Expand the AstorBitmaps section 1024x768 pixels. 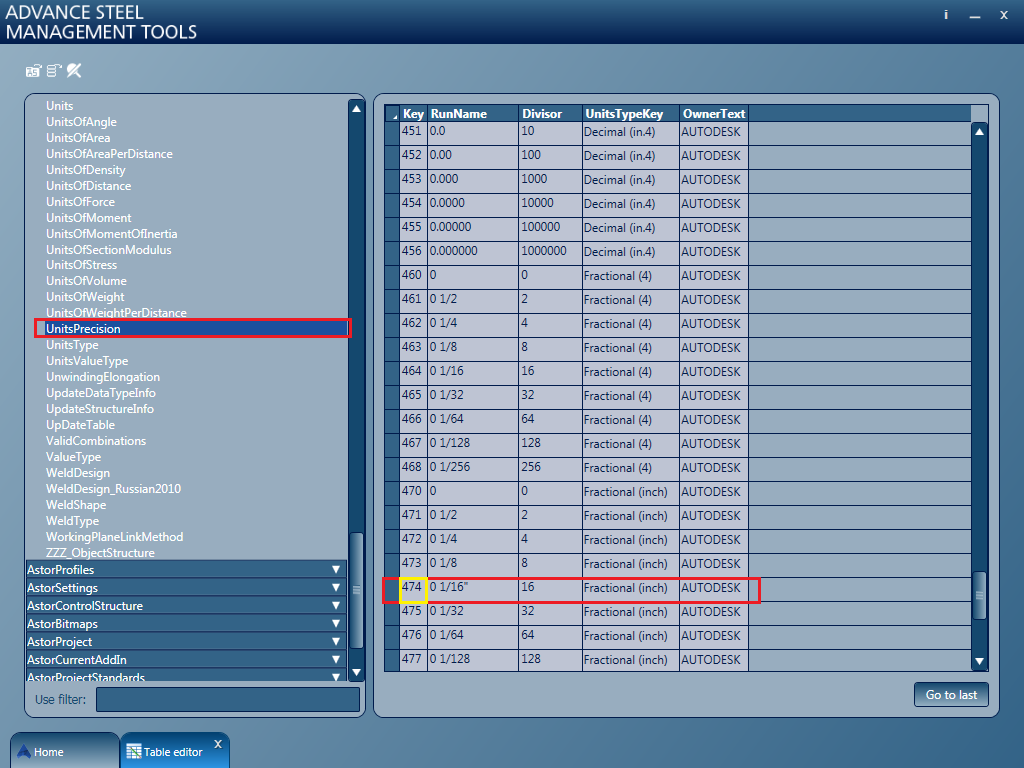[x=186, y=624]
